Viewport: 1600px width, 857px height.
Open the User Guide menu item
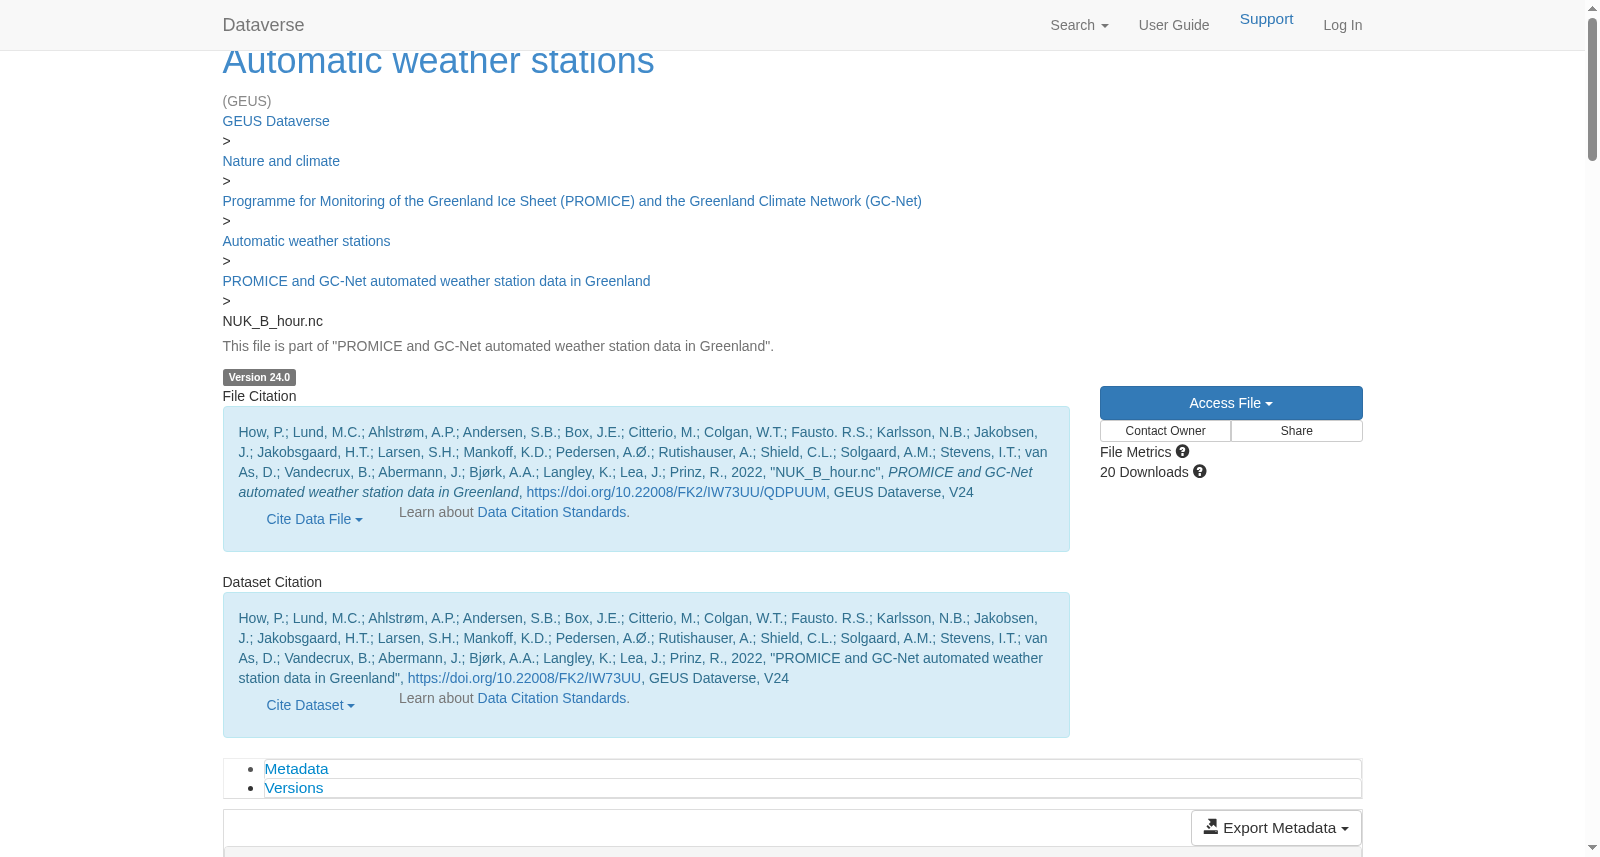[1174, 25]
